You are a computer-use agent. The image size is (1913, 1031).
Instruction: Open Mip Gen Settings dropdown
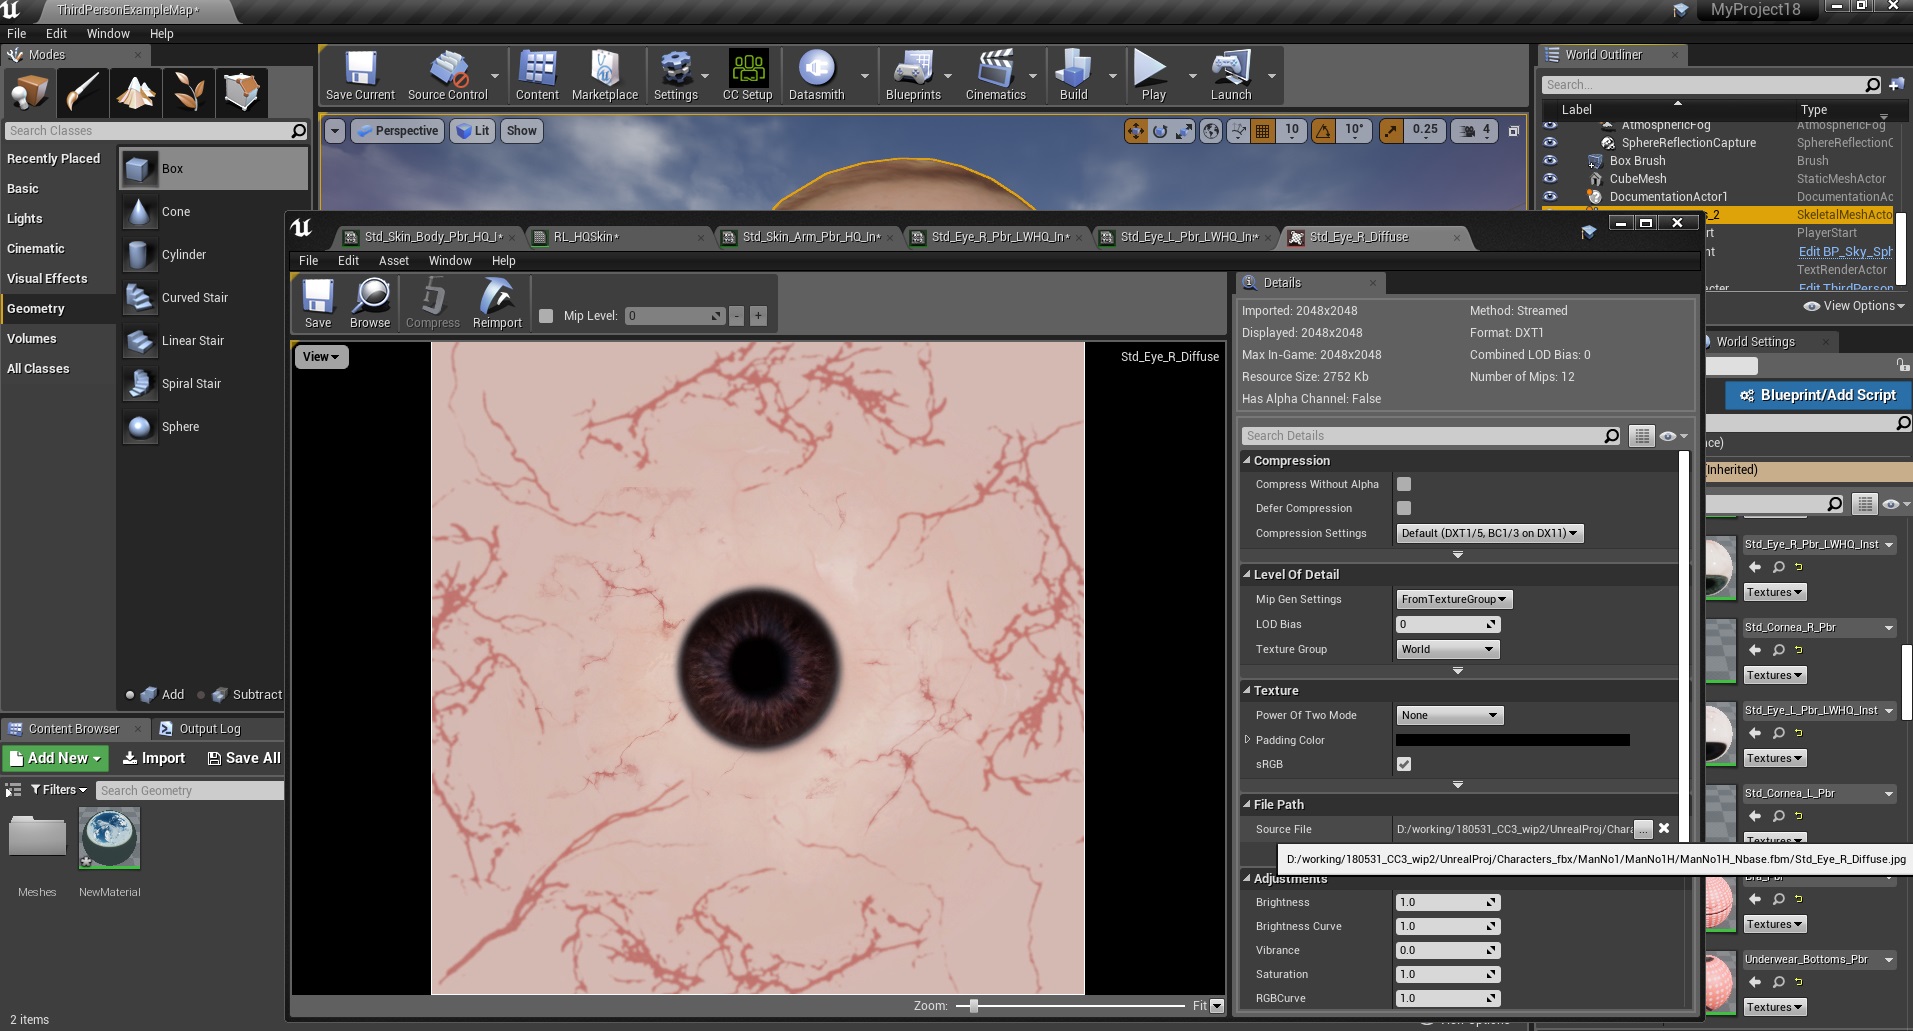pyautogui.click(x=1454, y=599)
